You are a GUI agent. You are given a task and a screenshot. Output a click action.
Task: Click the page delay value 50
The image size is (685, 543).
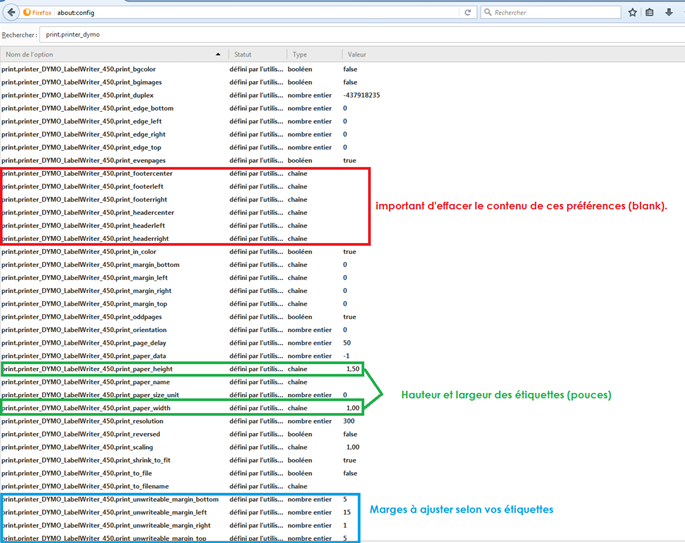pos(347,343)
